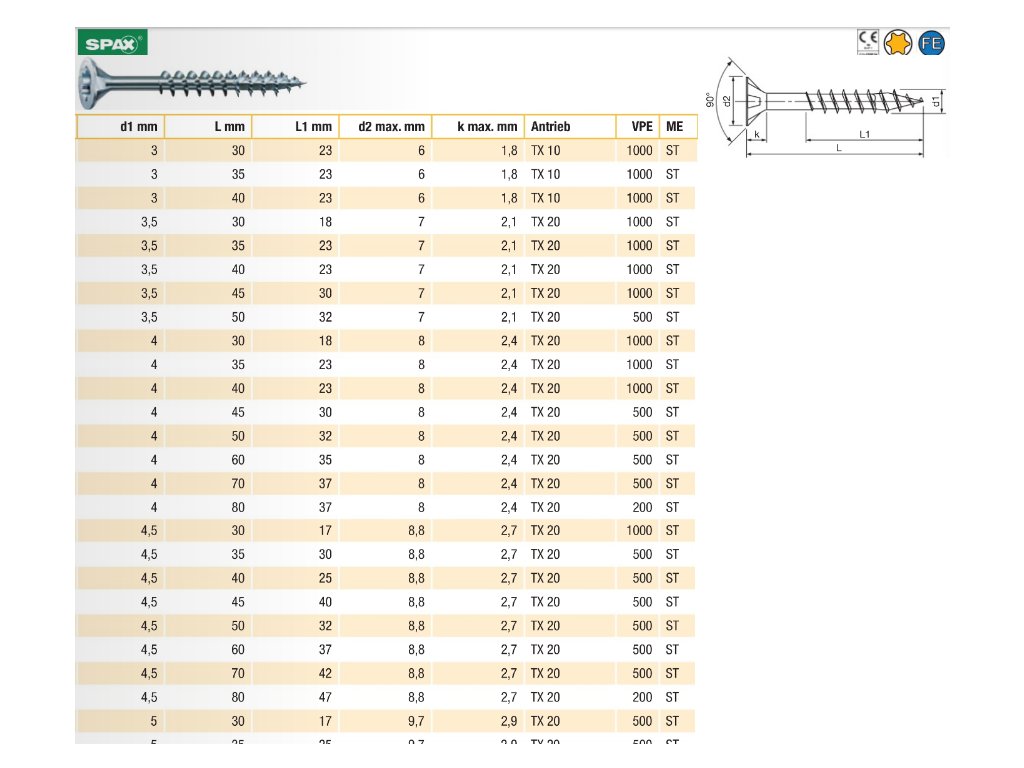
Task: Open the screw product photo
Action: coord(192,84)
